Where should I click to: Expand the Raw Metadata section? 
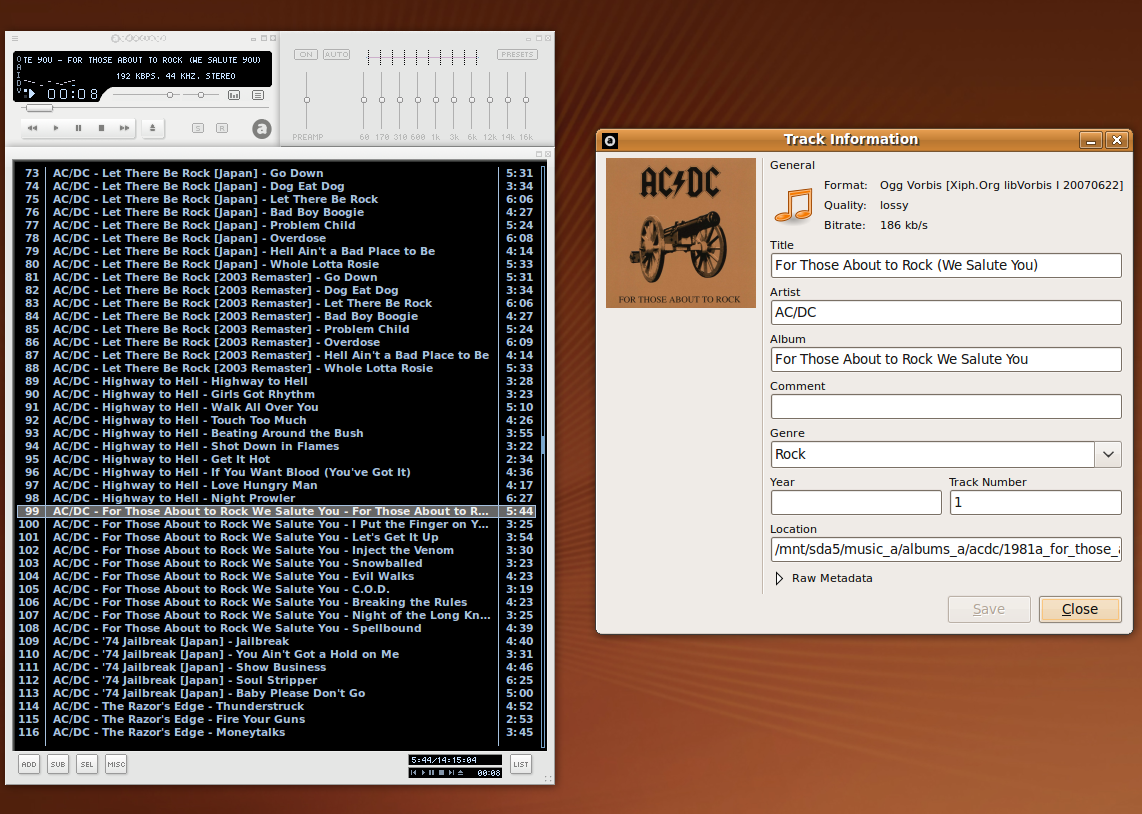click(x=779, y=578)
